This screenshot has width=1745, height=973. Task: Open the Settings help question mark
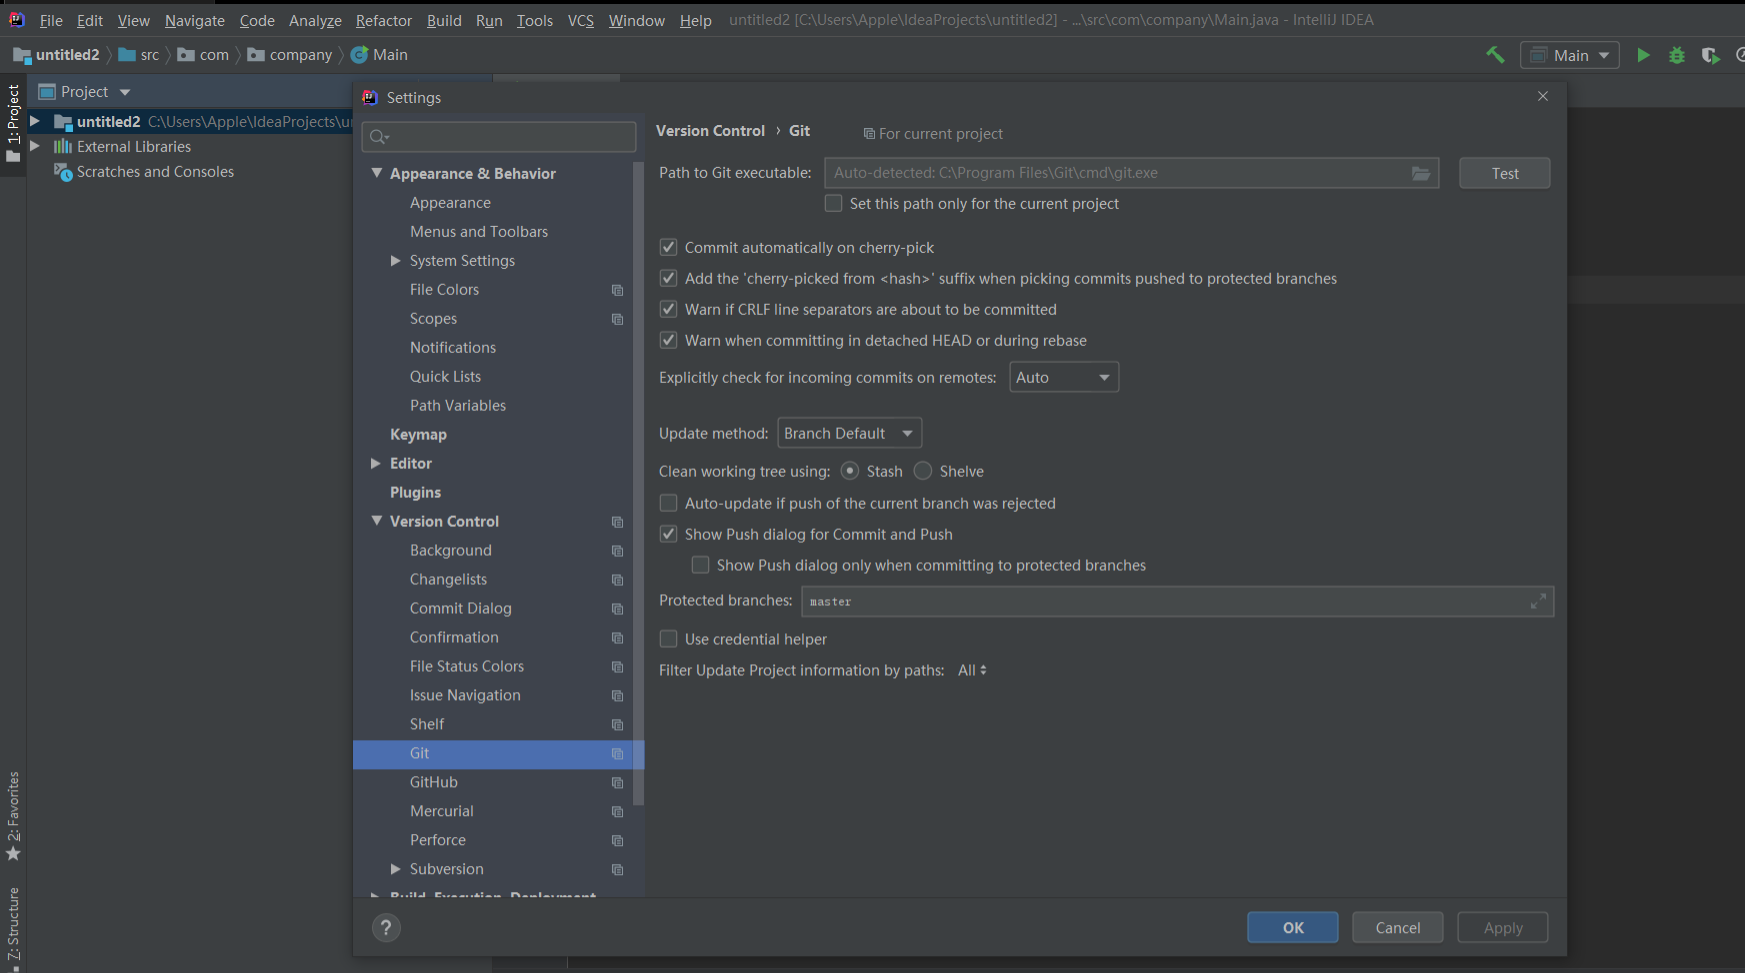(x=386, y=928)
